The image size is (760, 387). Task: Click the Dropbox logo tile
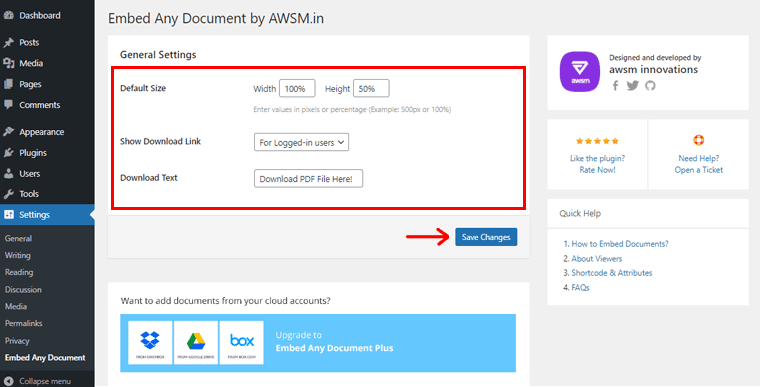point(150,342)
